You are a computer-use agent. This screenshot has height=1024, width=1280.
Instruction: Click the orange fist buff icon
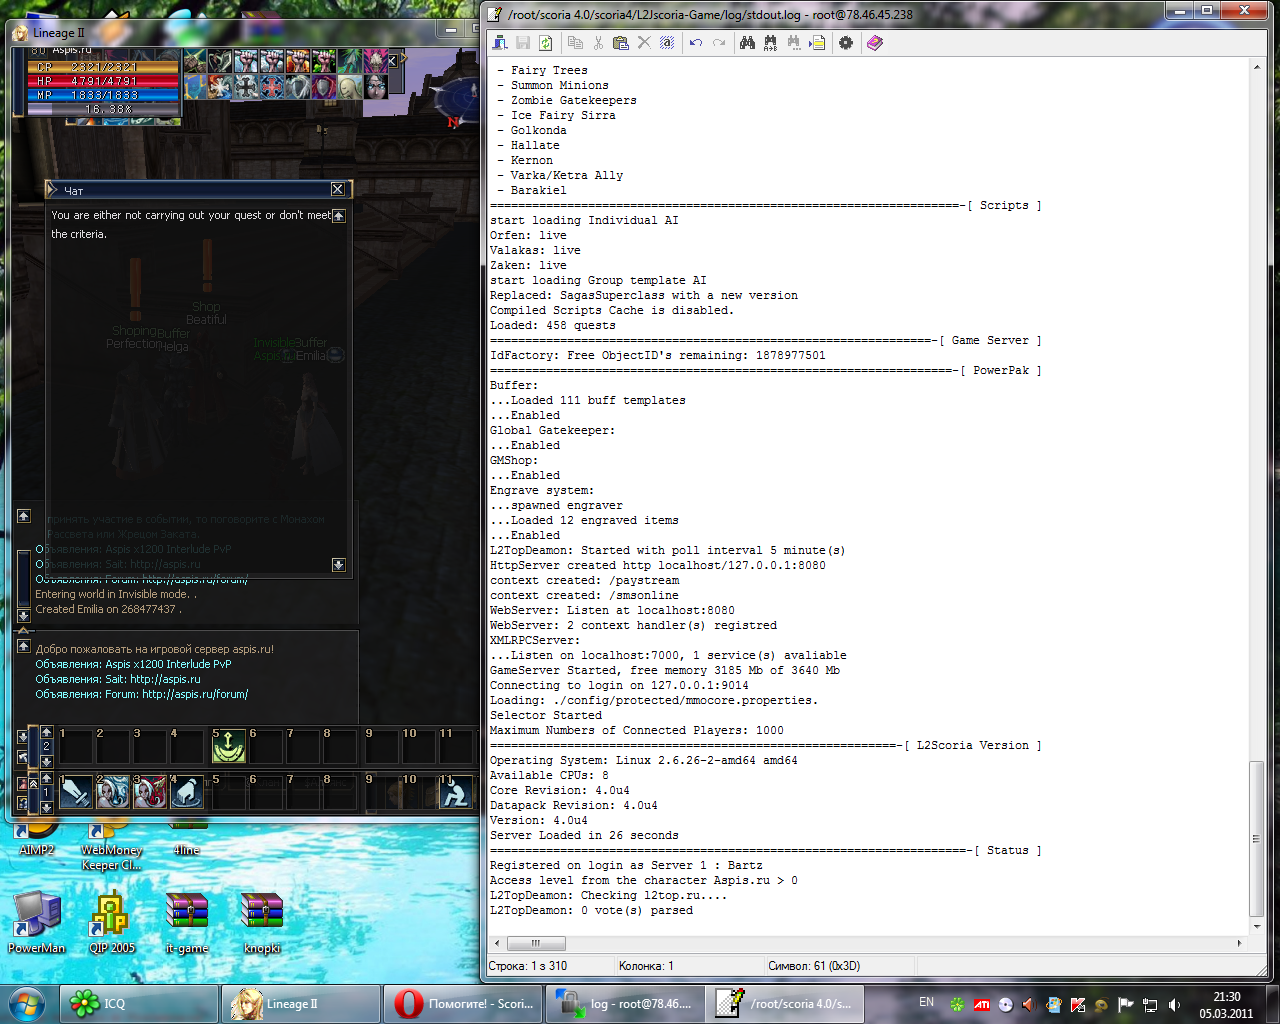298,62
